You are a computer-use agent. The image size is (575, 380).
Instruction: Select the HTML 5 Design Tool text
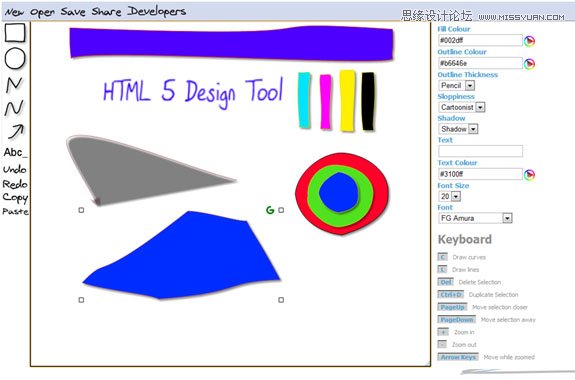[193, 92]
